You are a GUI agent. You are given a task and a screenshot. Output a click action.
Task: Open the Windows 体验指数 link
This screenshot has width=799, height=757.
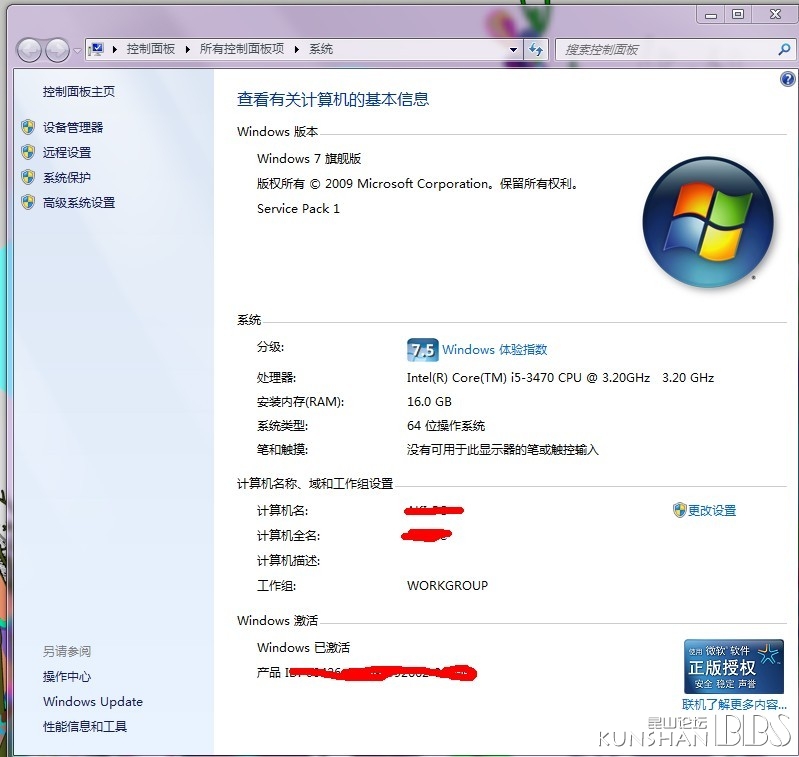[494, 350]
